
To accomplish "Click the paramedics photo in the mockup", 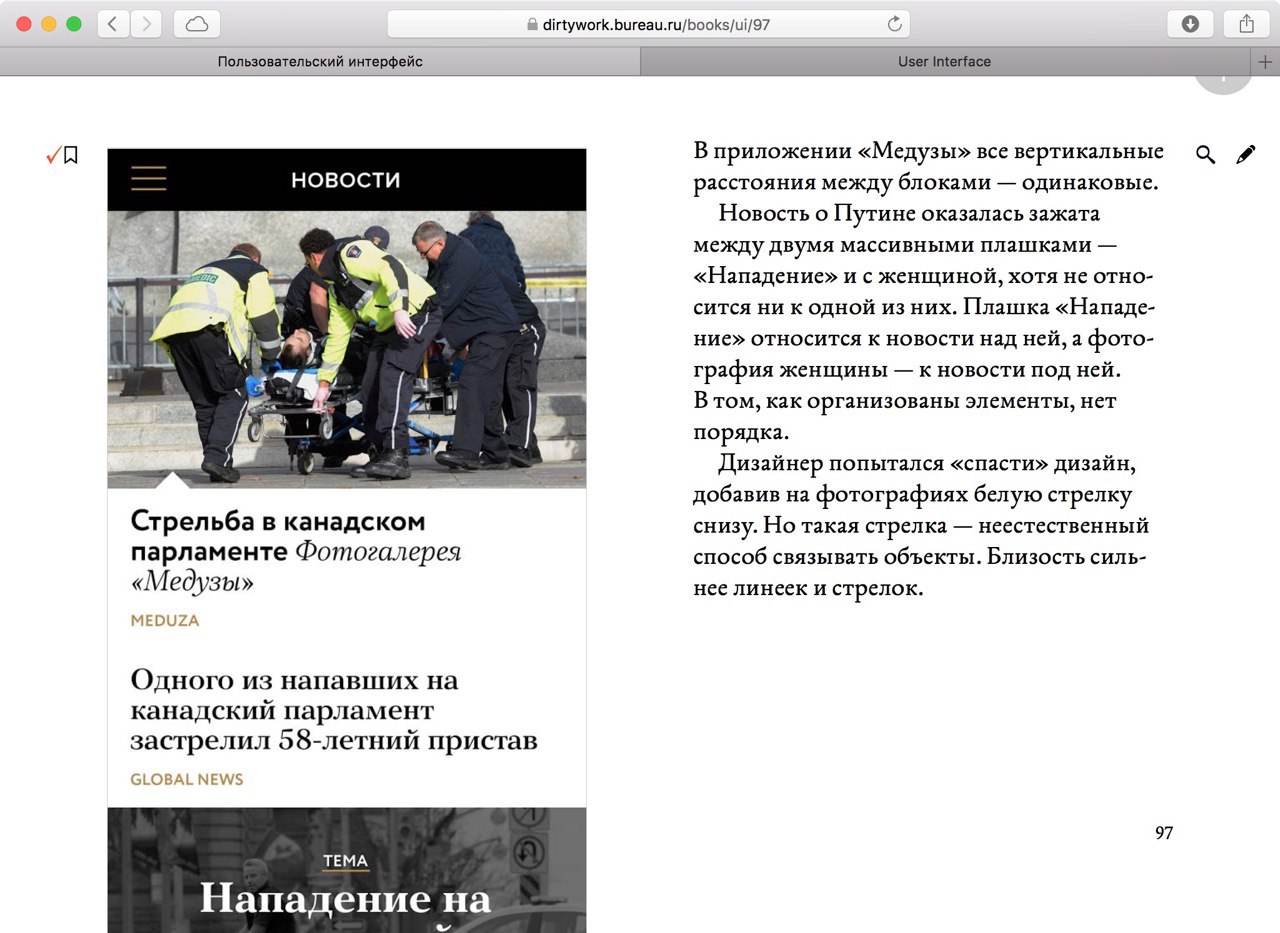I will coord(347,349).
